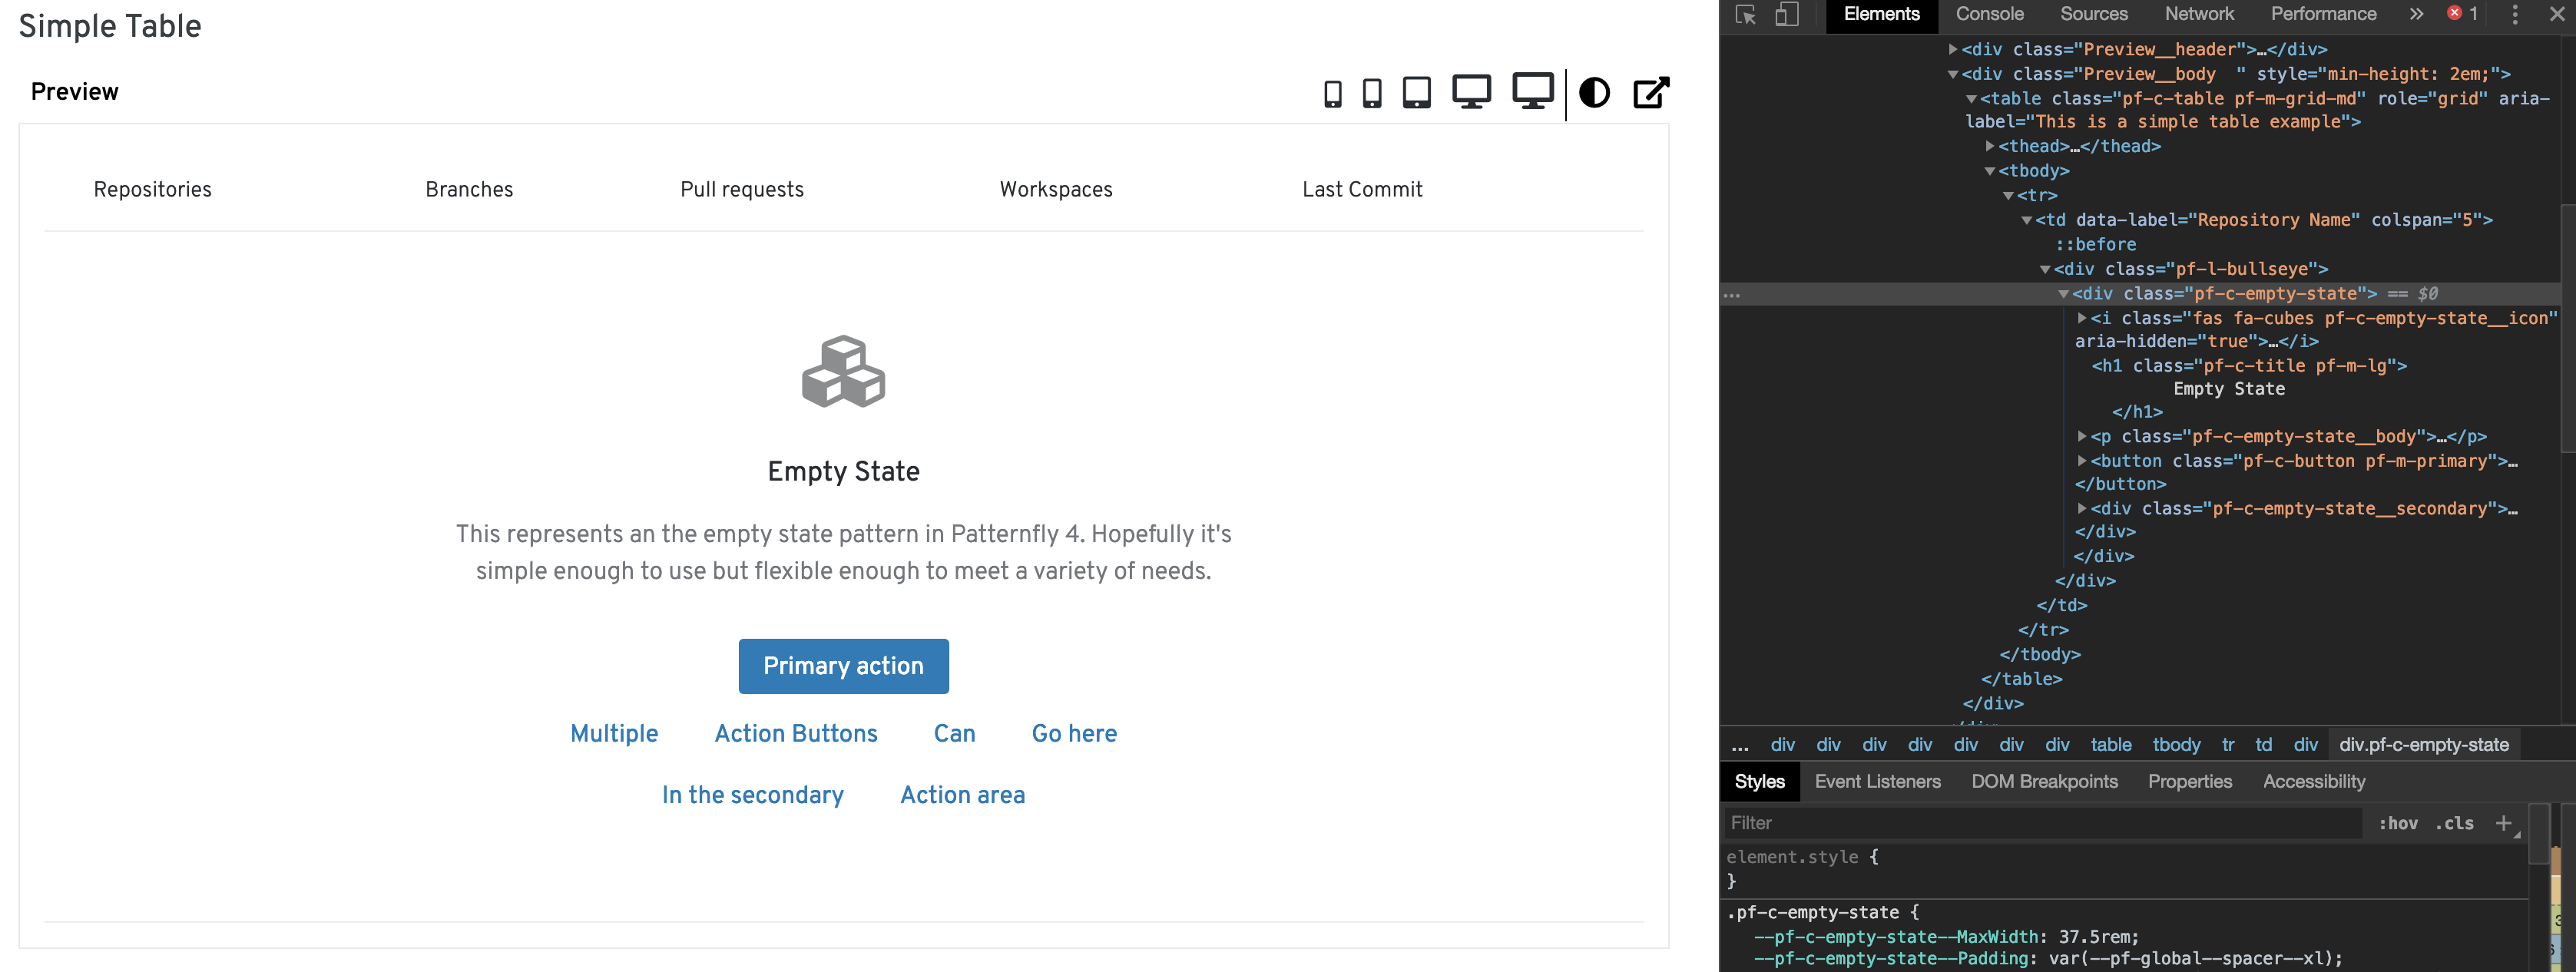Viewport: 2576px width, 972px height.
Task: Collapse the Preview__body div node
Action: [1952, 74]
